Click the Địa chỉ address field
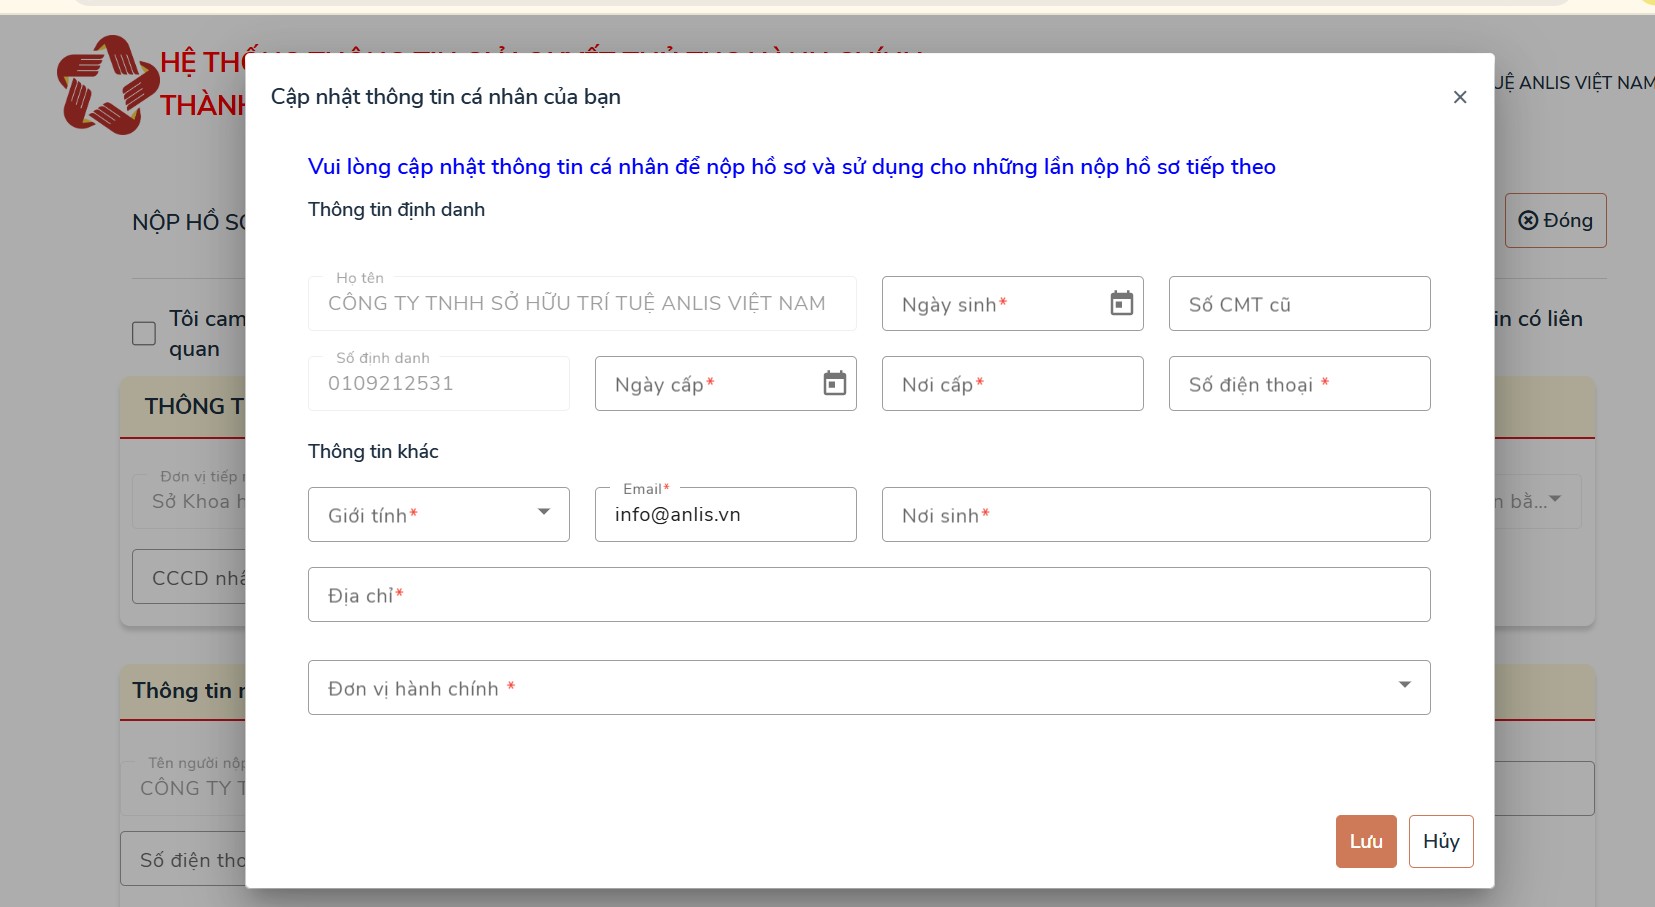This screenshot has width=1655, height=907. click(x=868, y=595)
